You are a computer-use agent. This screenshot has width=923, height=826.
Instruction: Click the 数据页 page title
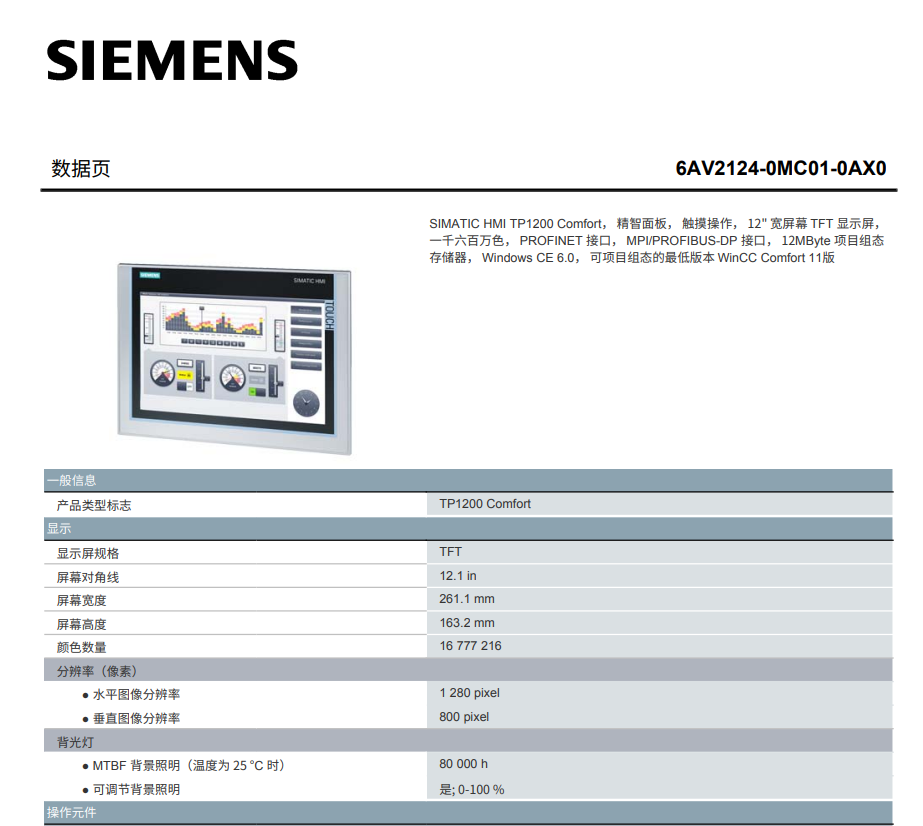pos(81,168)
